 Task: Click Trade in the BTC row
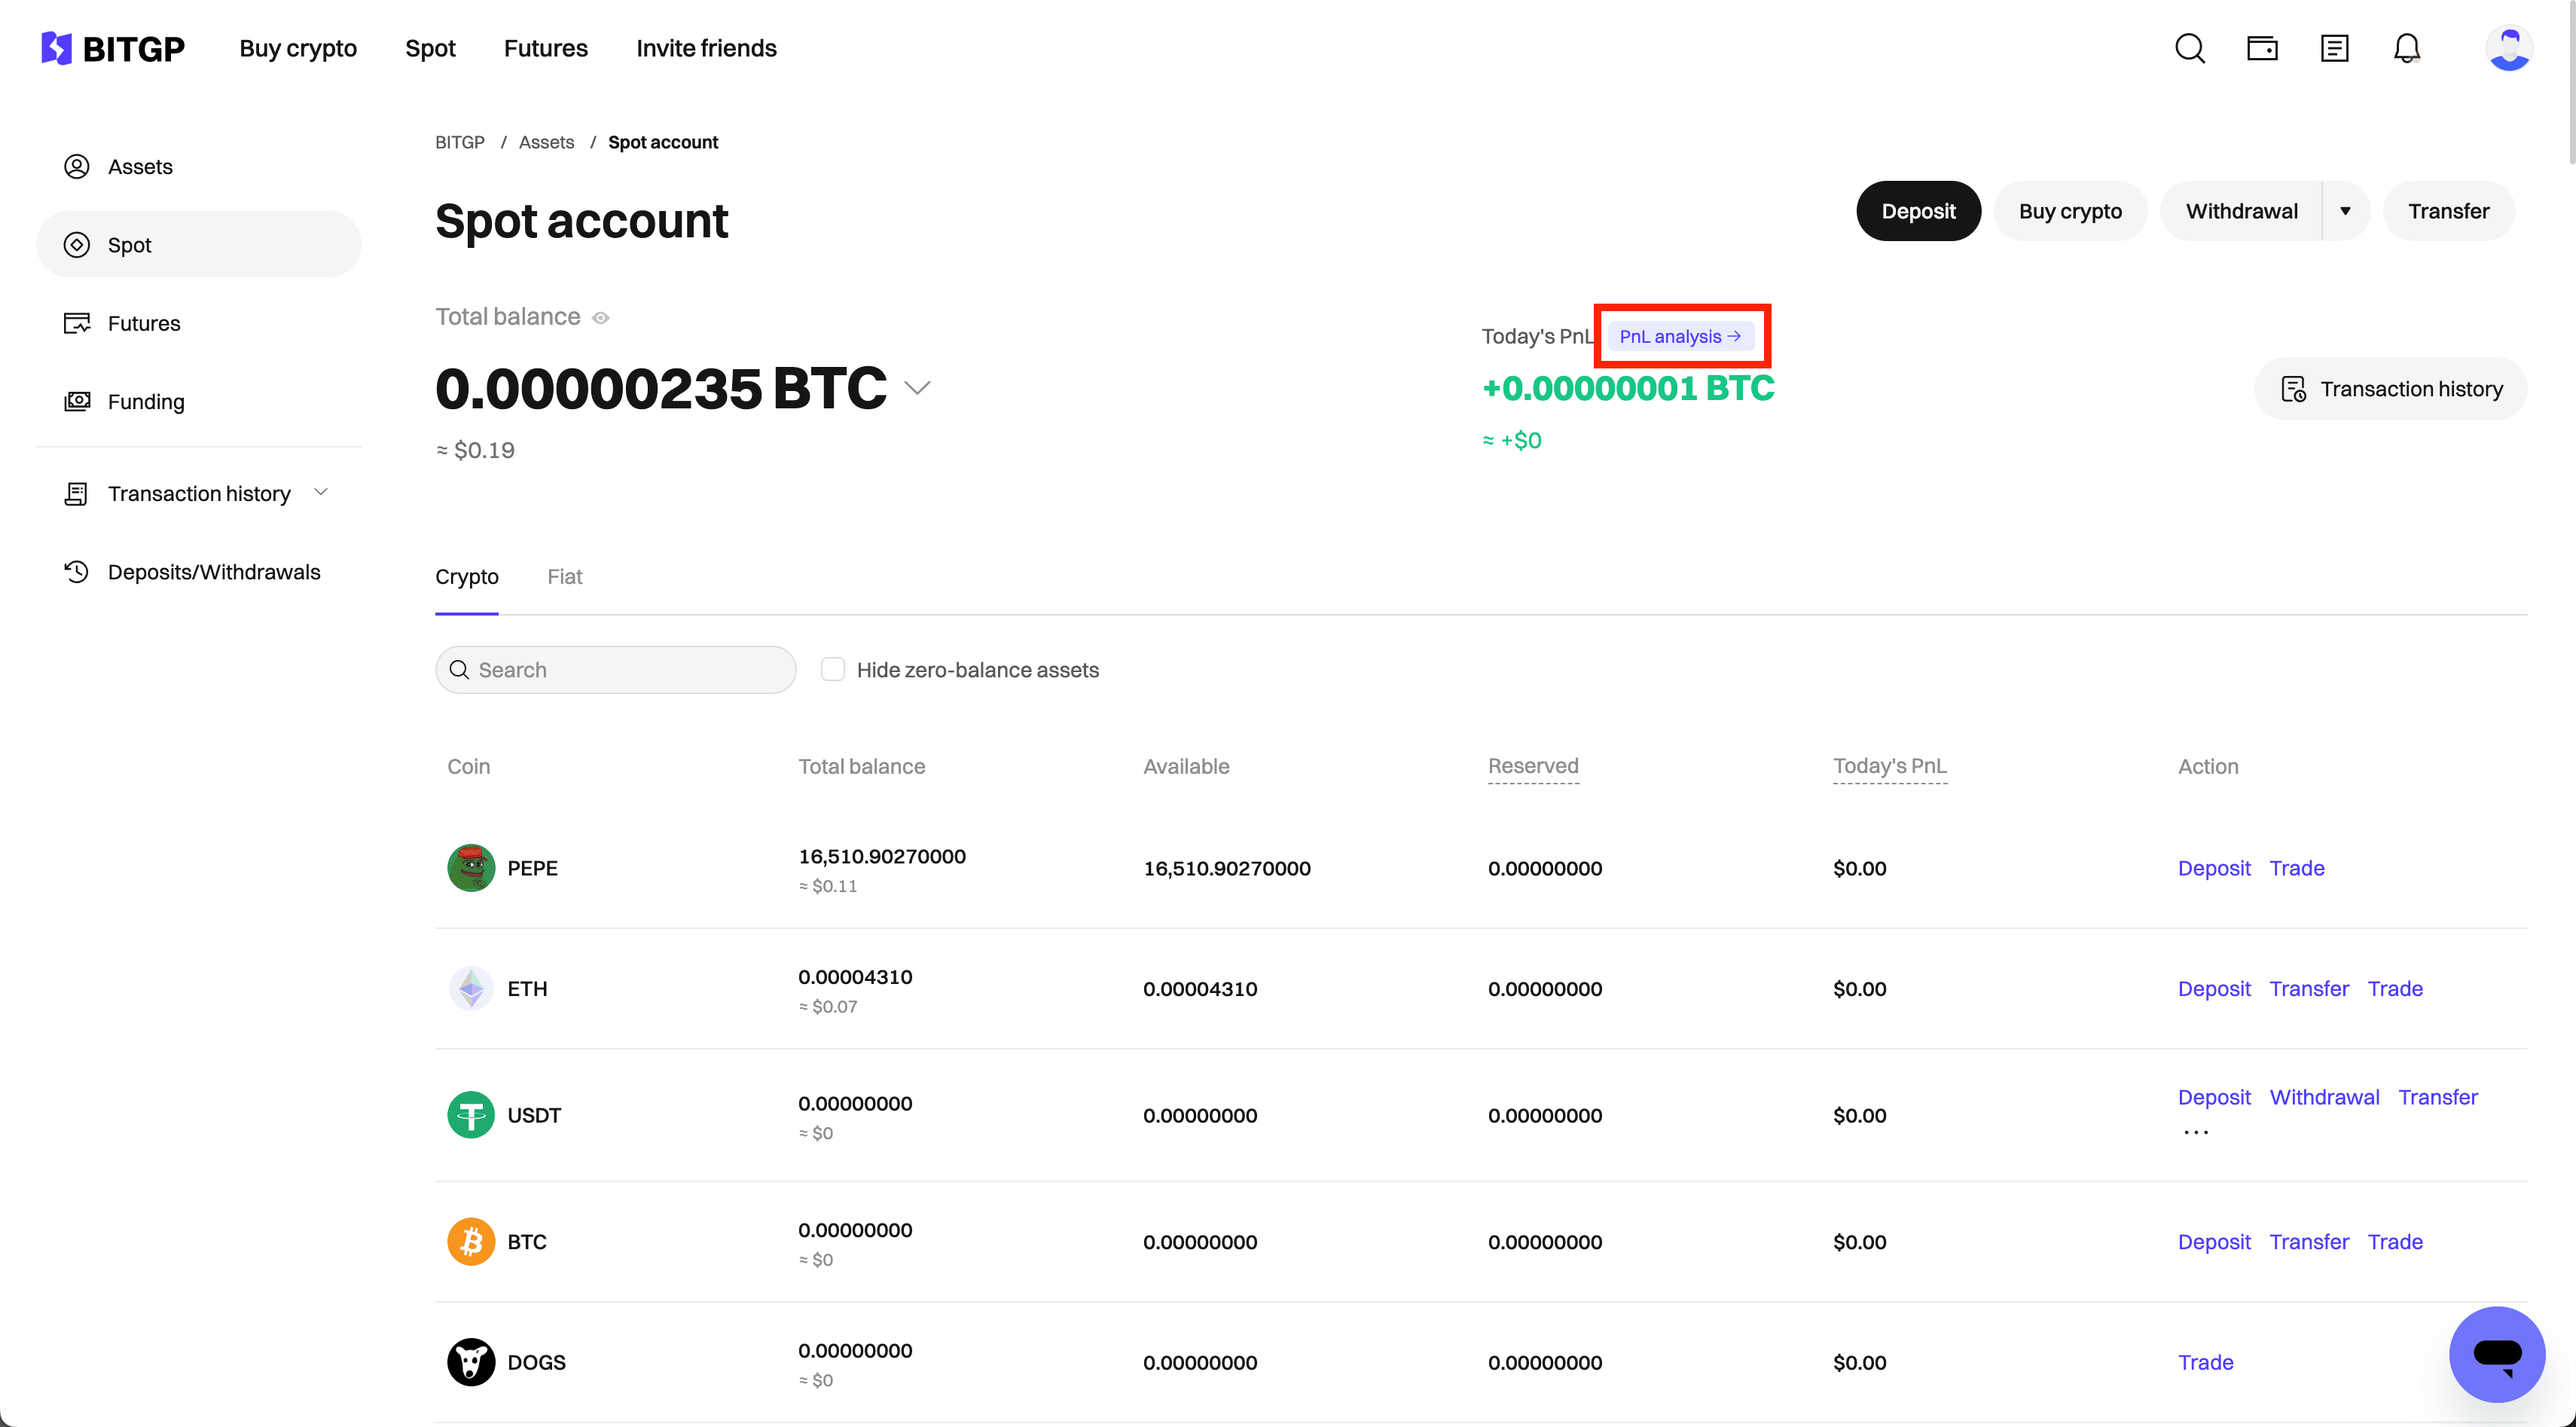(x=2395, y=1242)
